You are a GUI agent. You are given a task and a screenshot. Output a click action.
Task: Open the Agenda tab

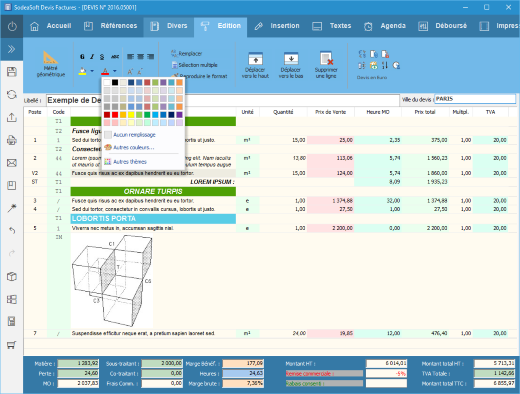tap(384, 26)
